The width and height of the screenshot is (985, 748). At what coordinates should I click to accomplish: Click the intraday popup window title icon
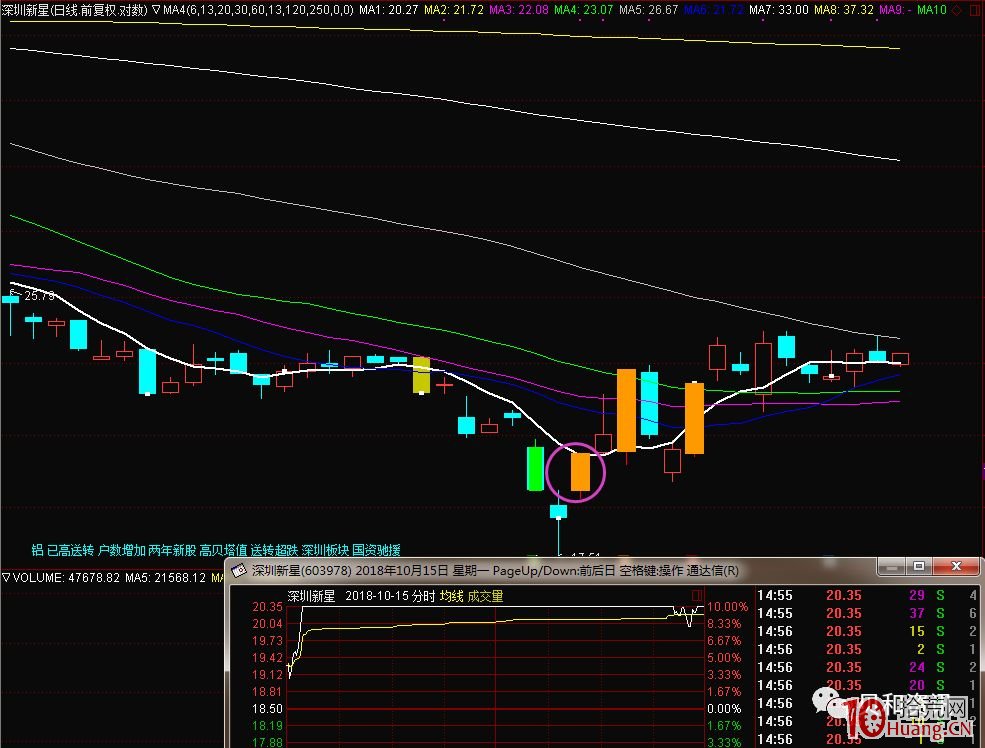239,570
